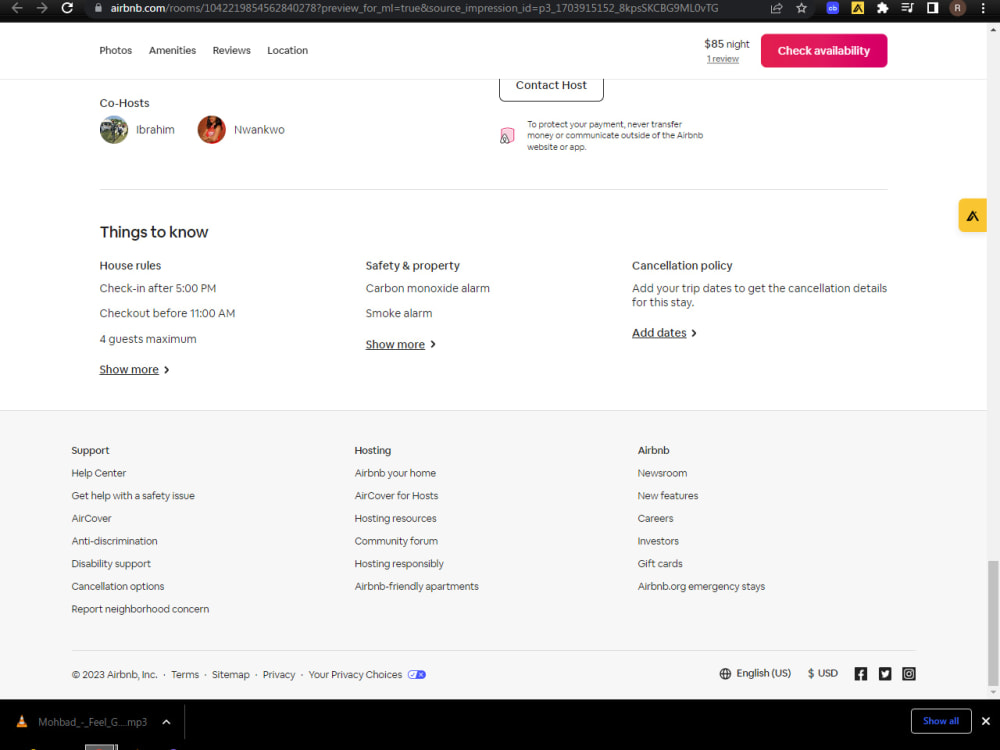1000x750 pixels.
Task: Click Add dates for cancellation policy
Action: [x=664, y=333]
